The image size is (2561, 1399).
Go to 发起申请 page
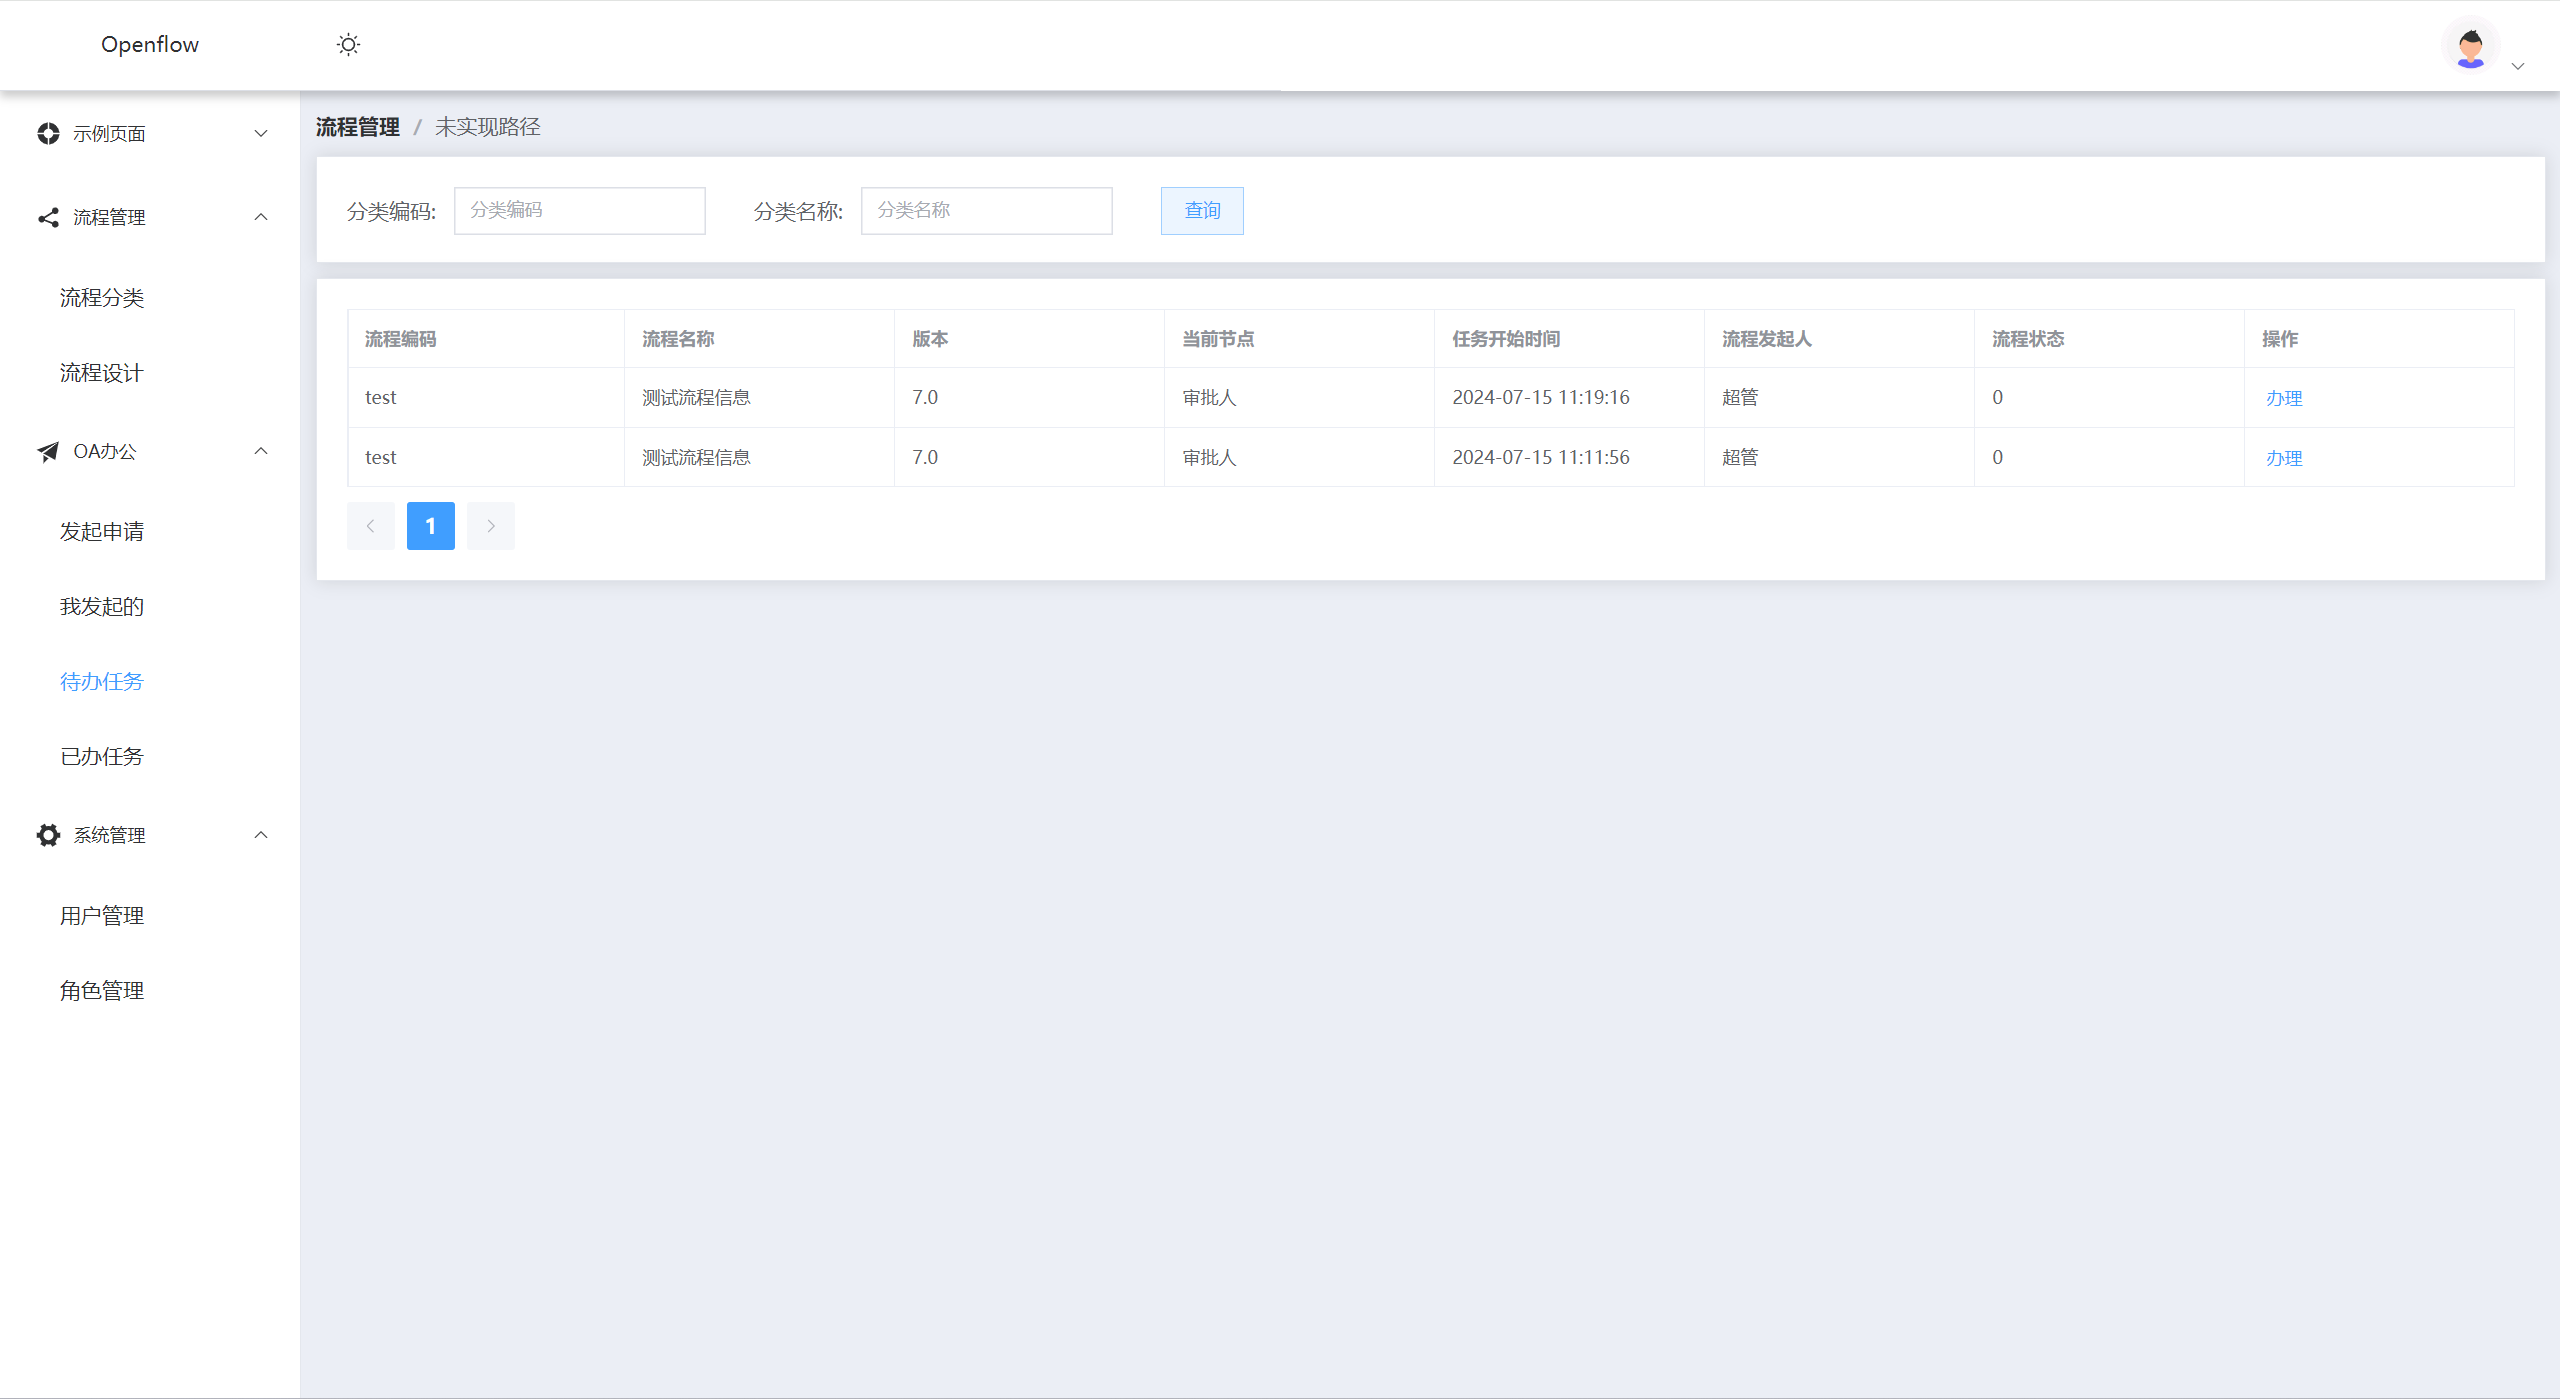click(x=102, y=532)
